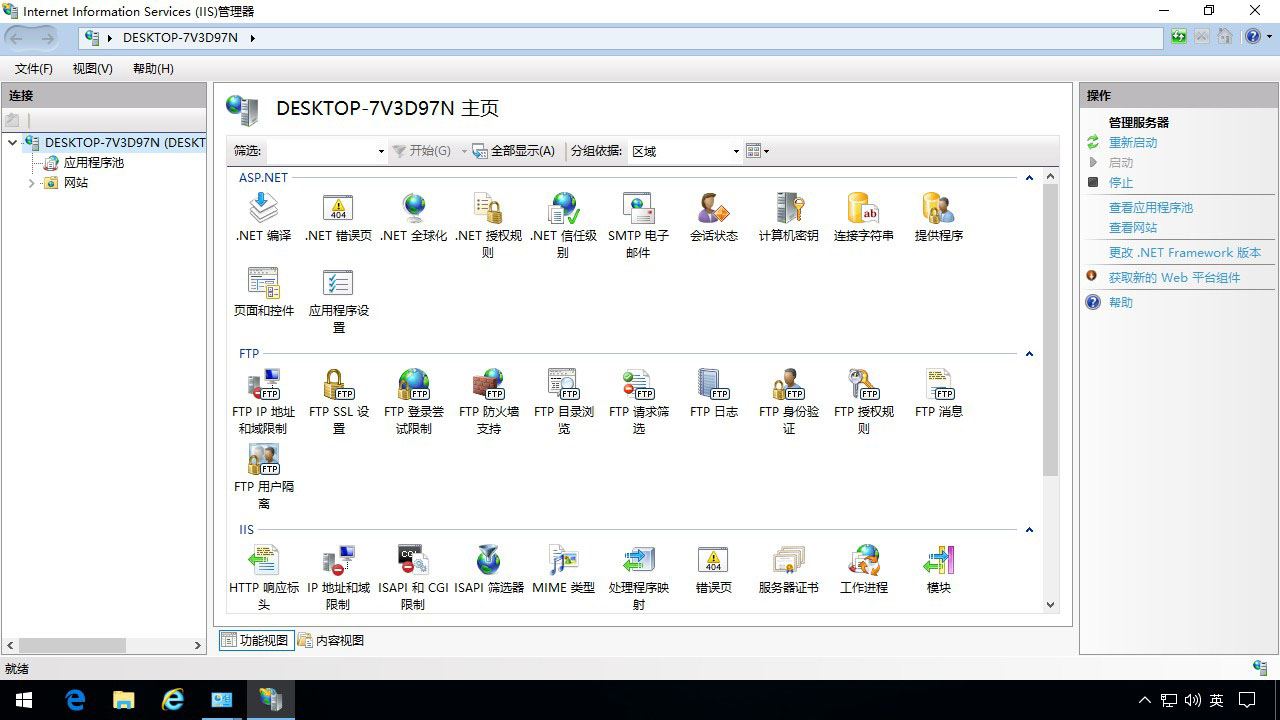Collapse the IIS group section
Image resolution: width=1280 pixels, height=720 pixels.
click(x=1029, y=530)
